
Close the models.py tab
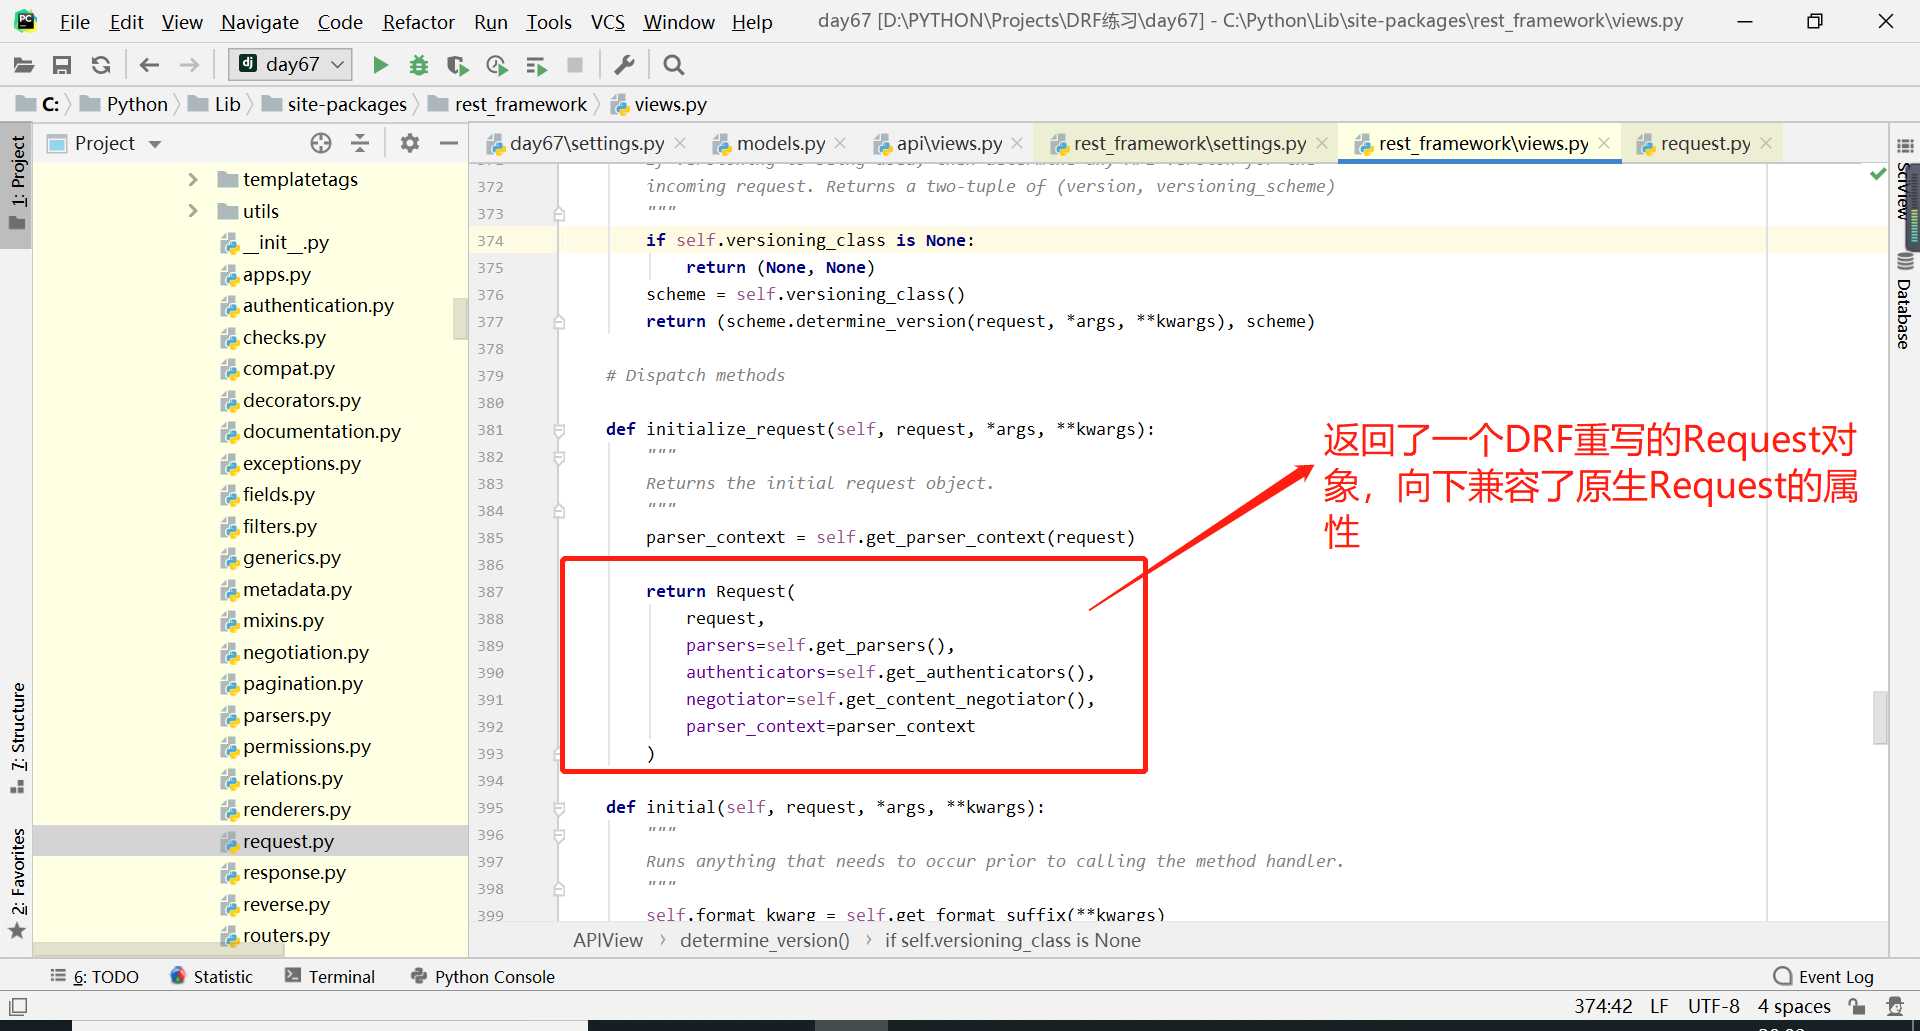840,143
